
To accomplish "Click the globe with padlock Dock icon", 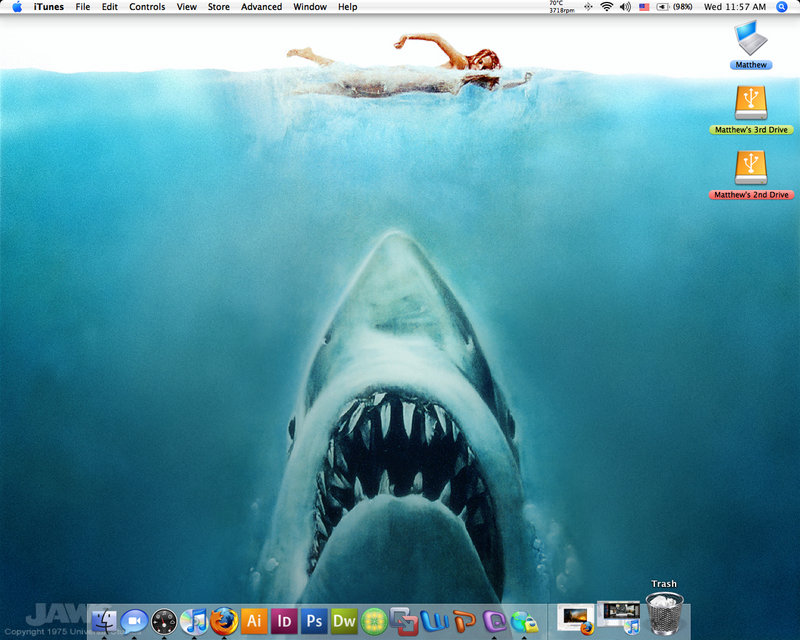I will click(x=524, y=622).
